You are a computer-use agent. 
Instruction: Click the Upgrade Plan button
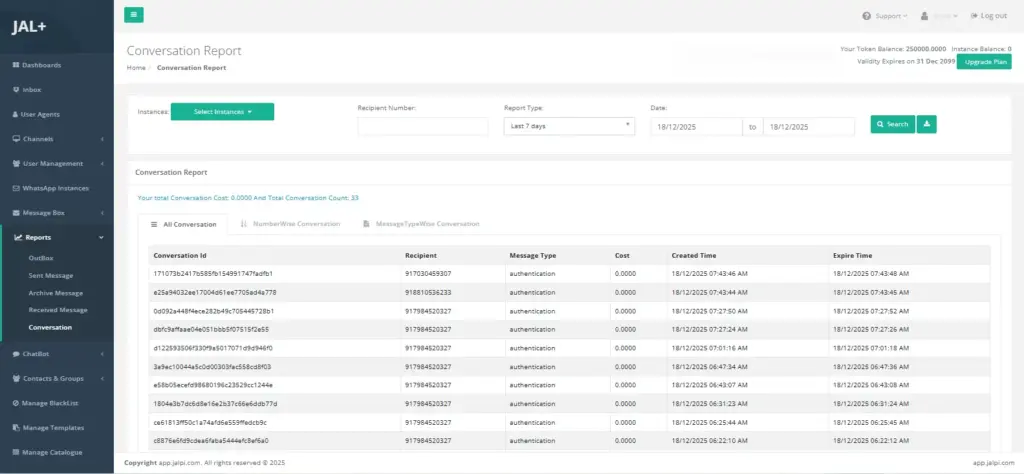pos(983,62)
